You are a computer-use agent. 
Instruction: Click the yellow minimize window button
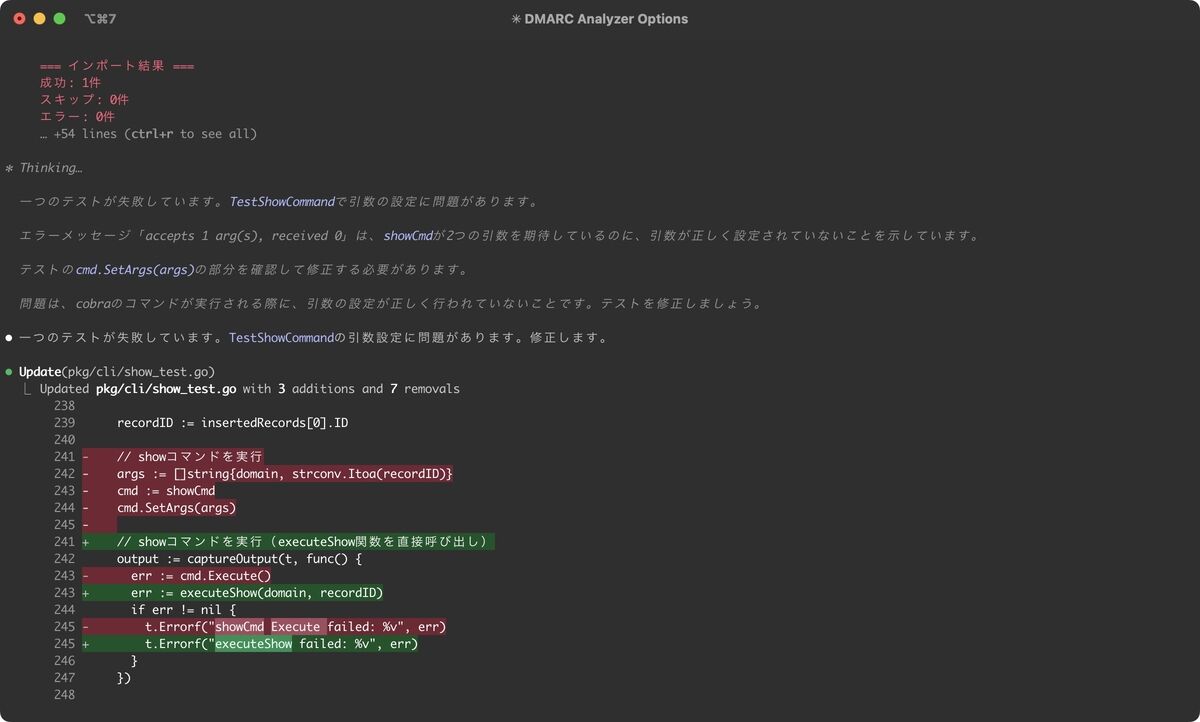coord(40,18)
